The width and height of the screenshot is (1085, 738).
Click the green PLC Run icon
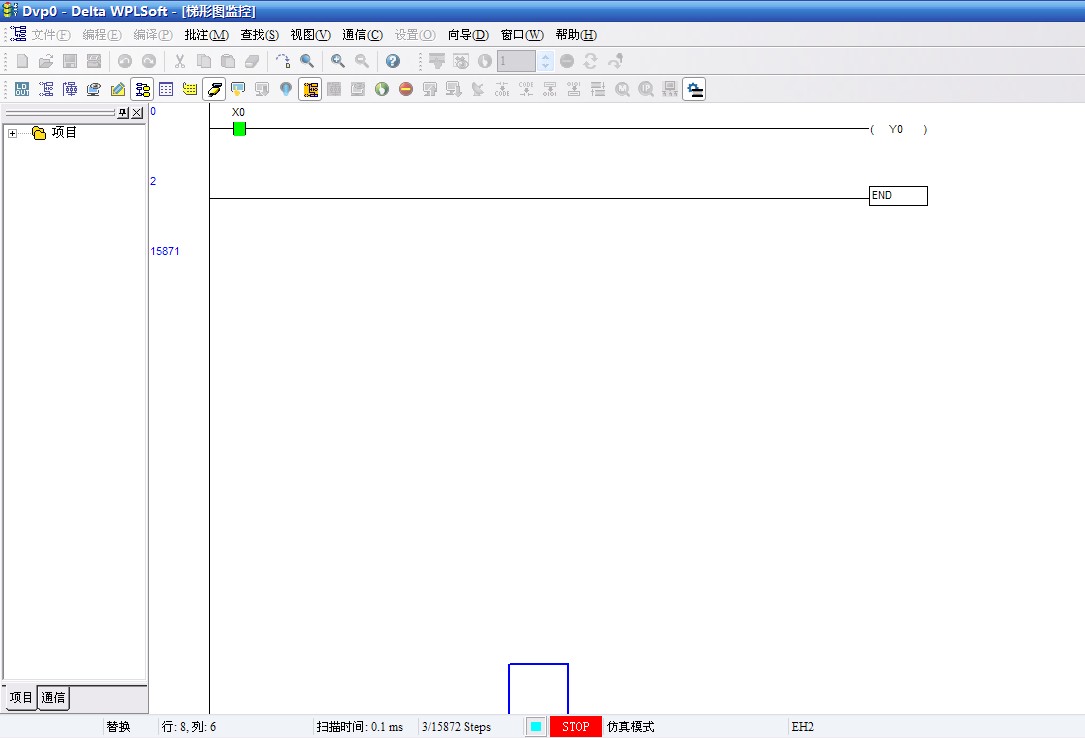pos(381,89)
